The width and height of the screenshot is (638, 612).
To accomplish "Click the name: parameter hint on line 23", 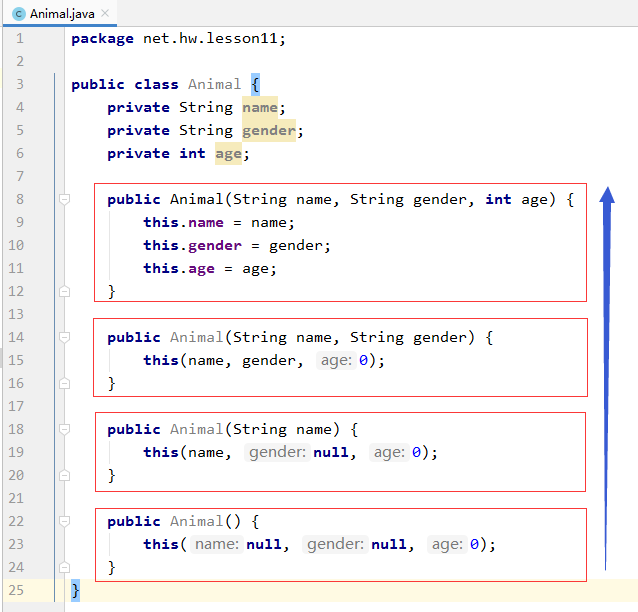I will tap(217, 544).
